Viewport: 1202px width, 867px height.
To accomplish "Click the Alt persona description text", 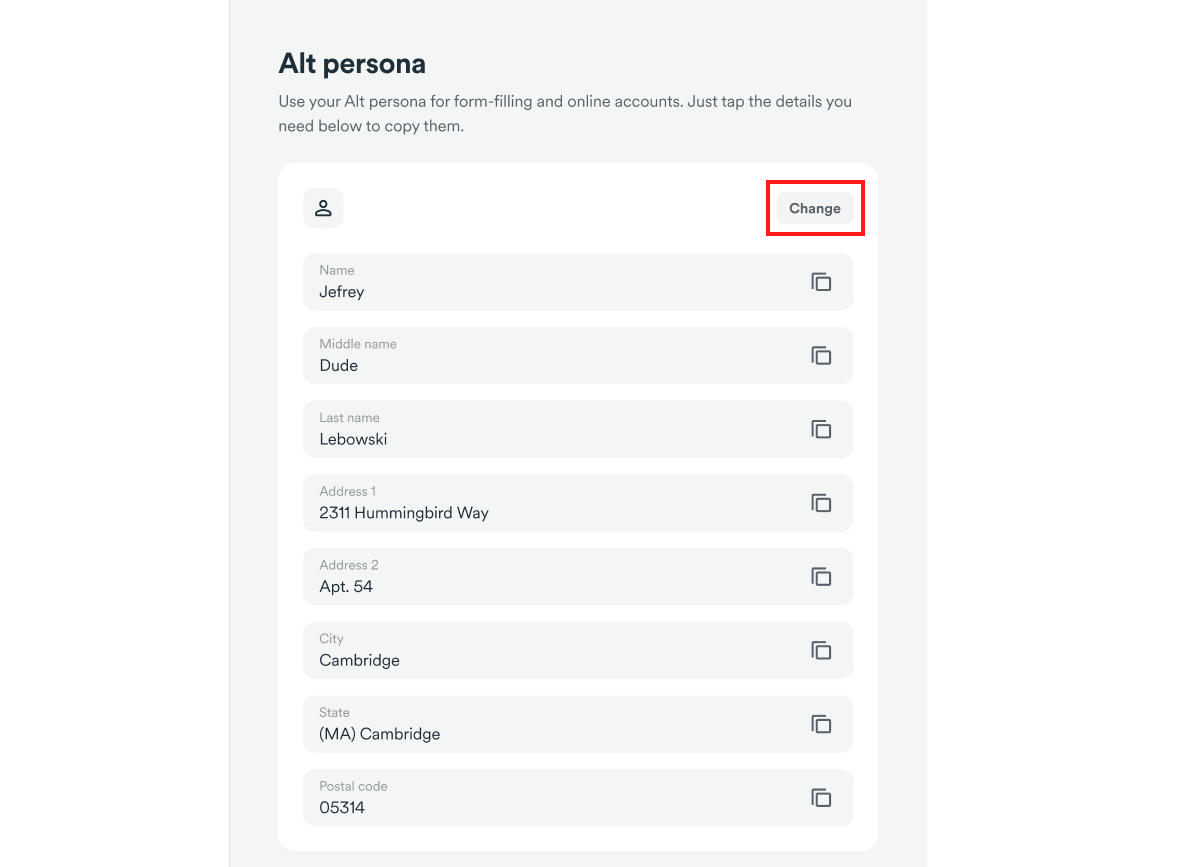I will click(x=565, y=114).
